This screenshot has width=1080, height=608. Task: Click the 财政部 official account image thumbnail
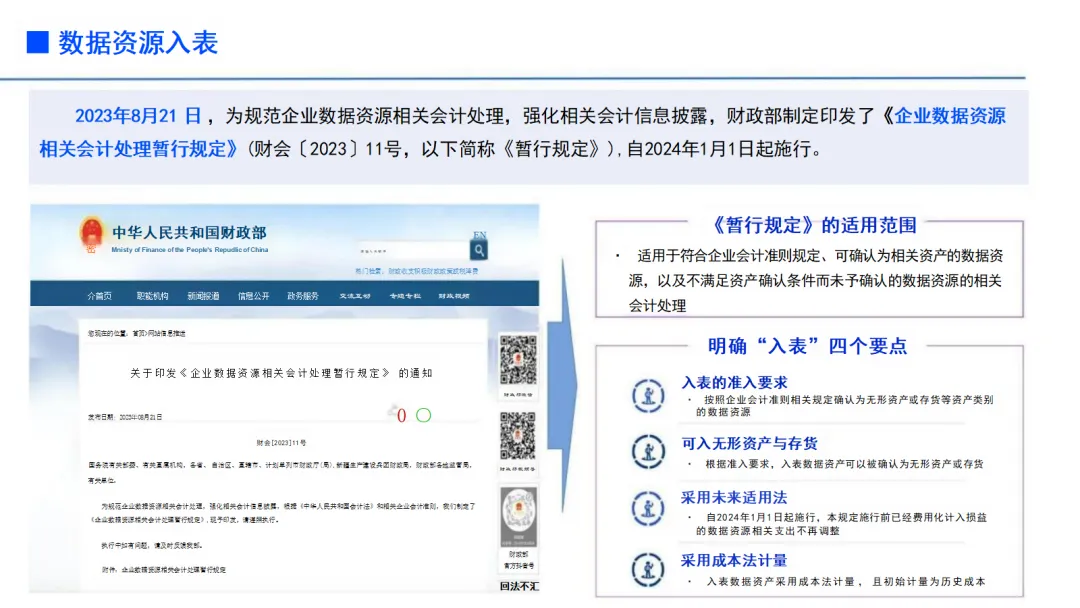(x=518, y=517)
